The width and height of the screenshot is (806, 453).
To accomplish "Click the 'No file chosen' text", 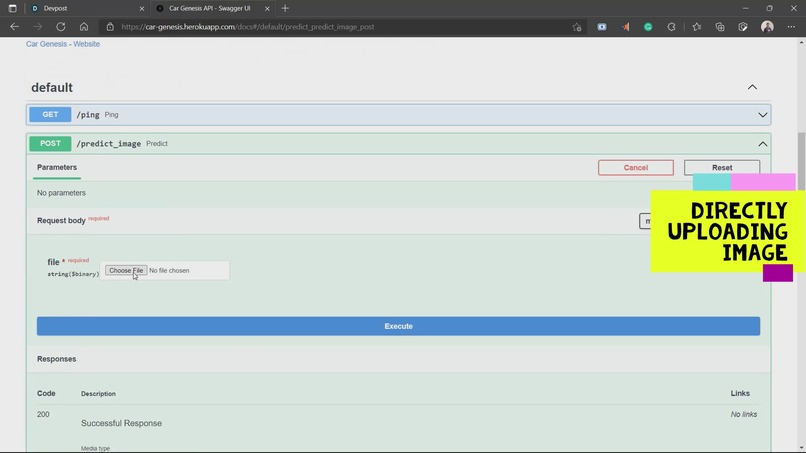I will 169,270.
